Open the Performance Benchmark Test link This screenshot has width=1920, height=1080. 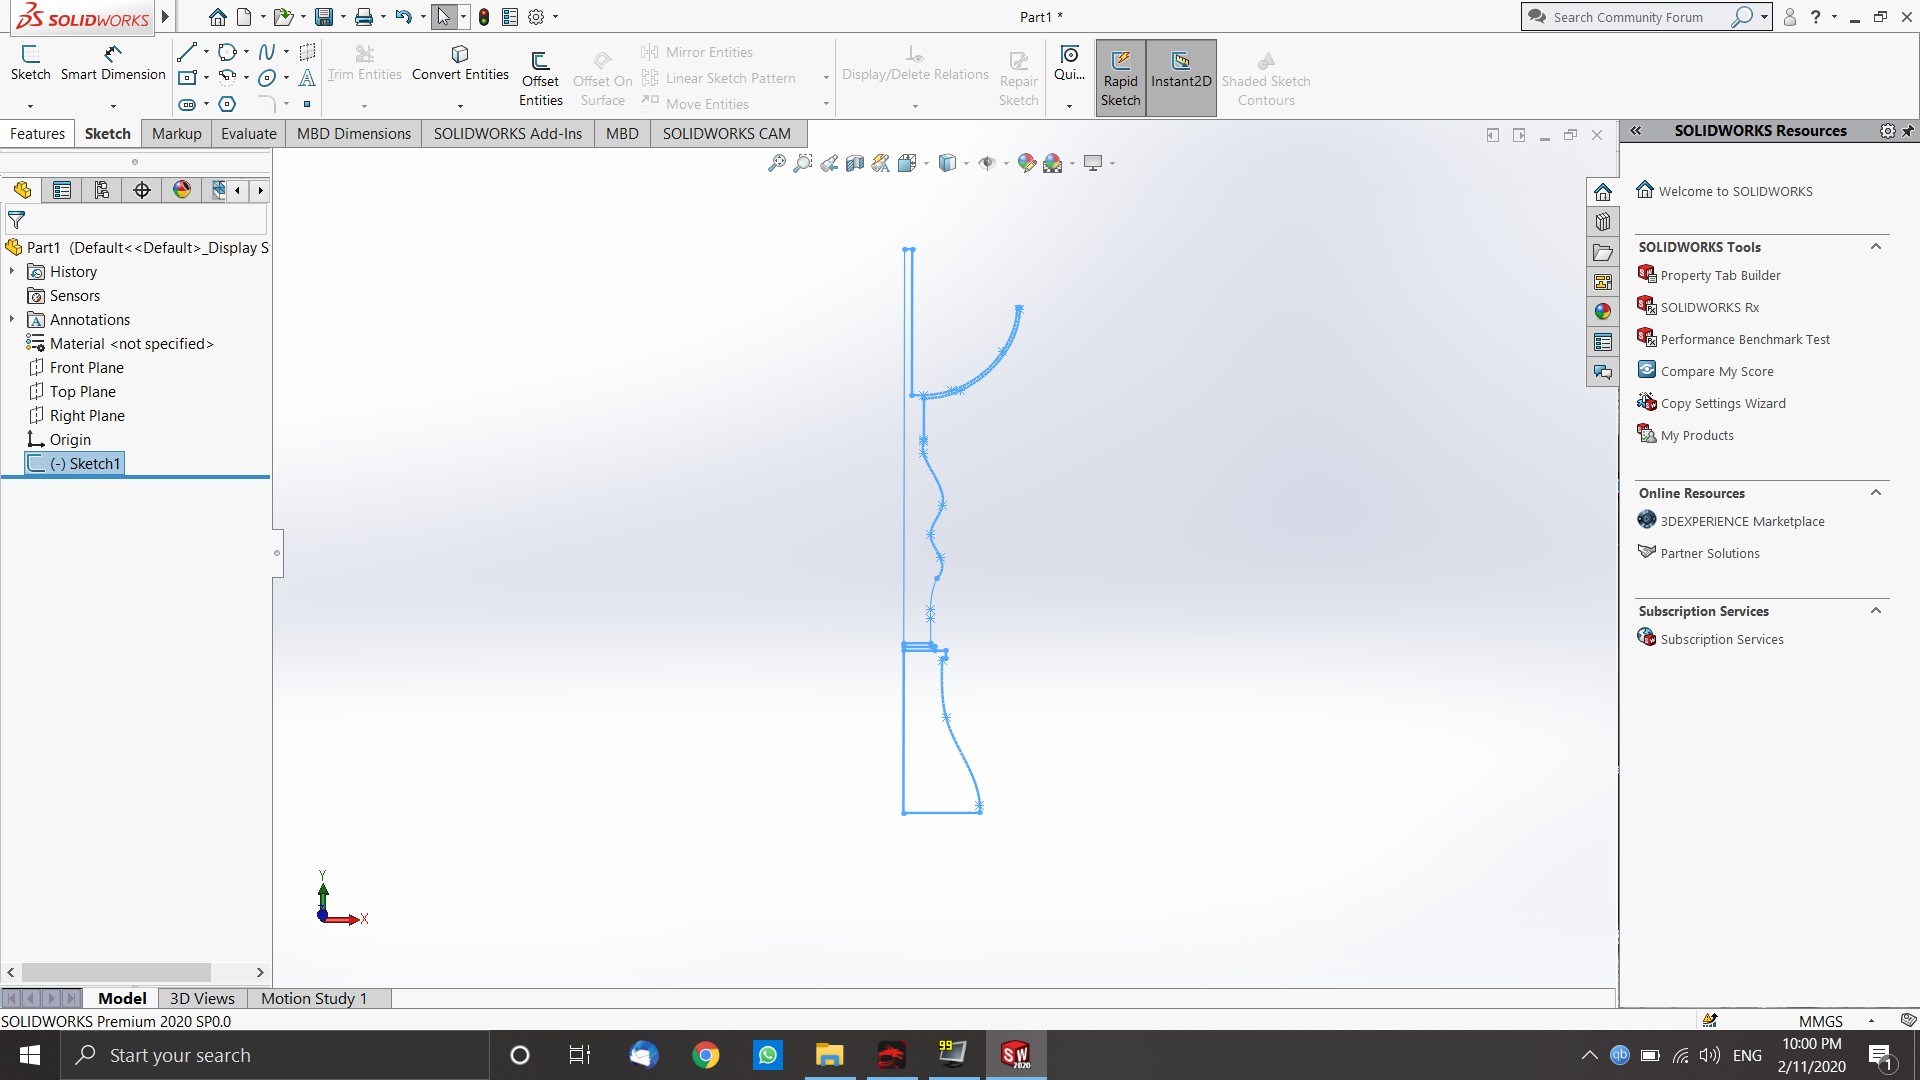point(1744,339)
